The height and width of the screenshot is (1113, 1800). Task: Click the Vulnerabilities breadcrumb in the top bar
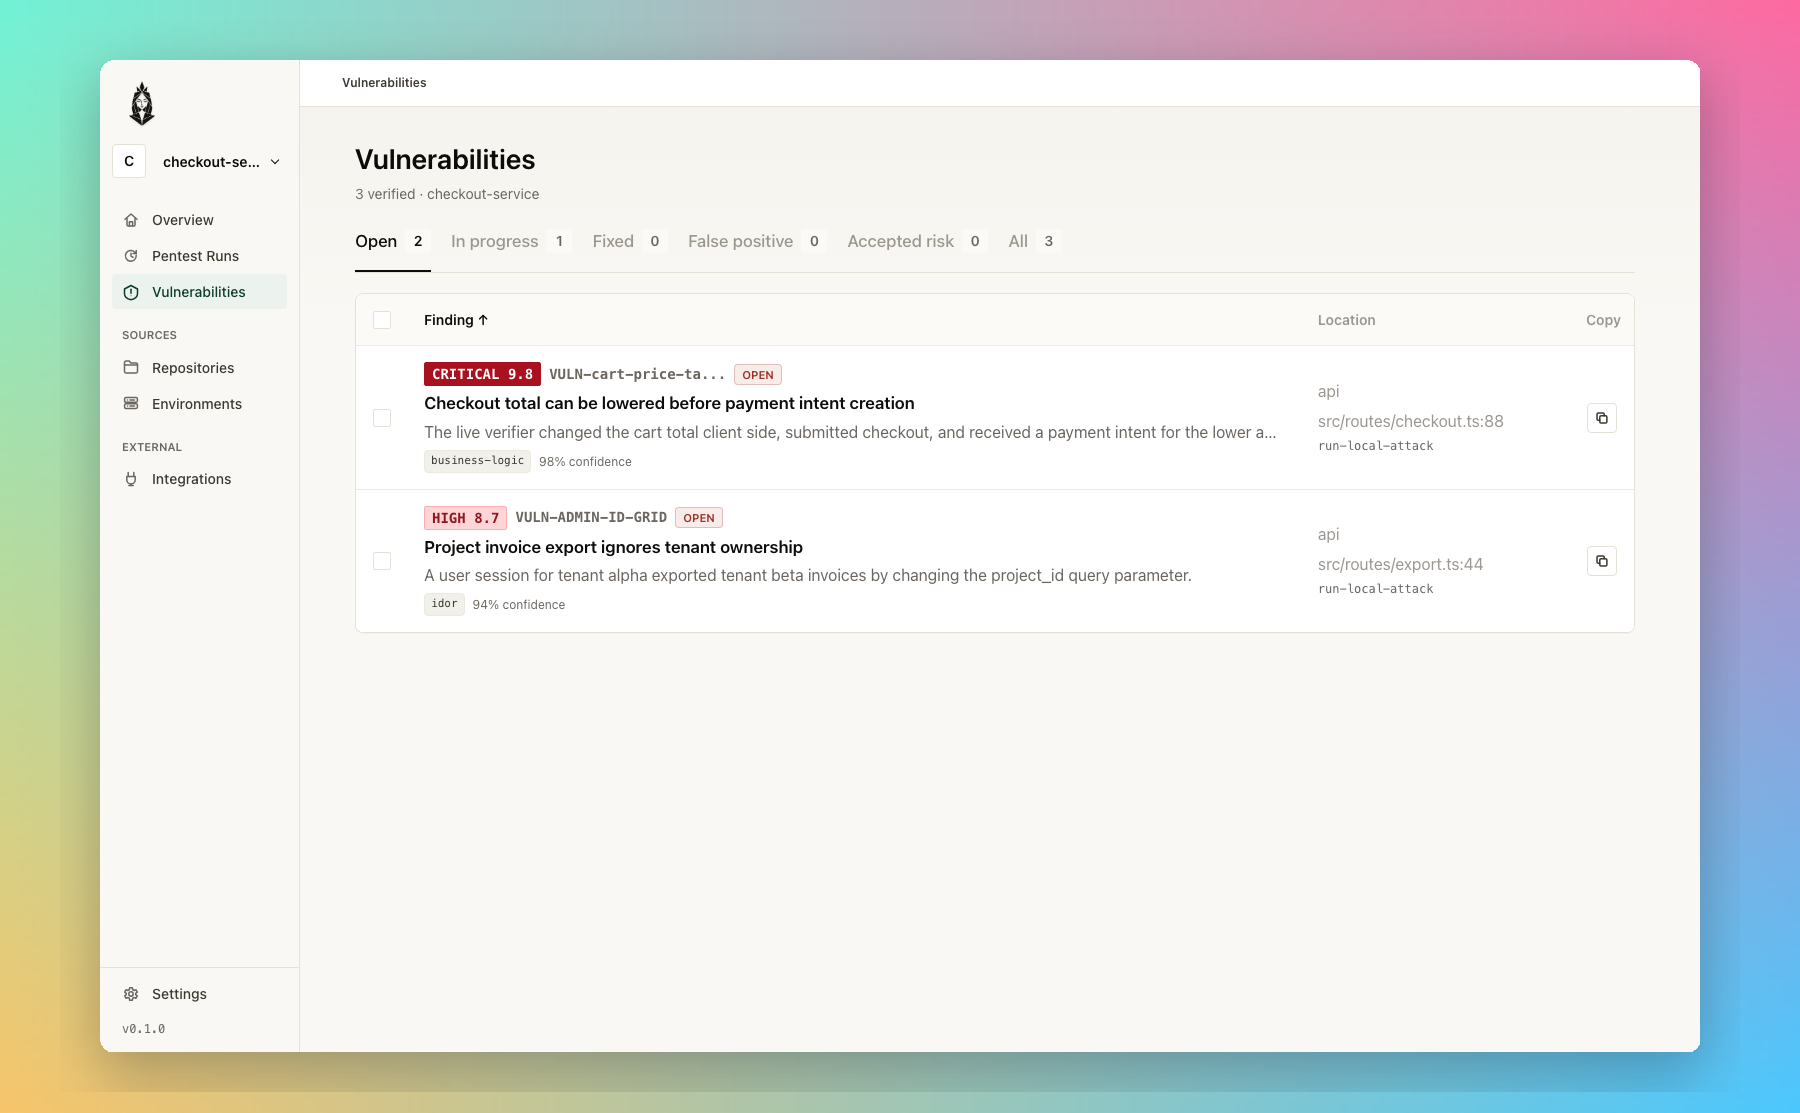[384, 83]
